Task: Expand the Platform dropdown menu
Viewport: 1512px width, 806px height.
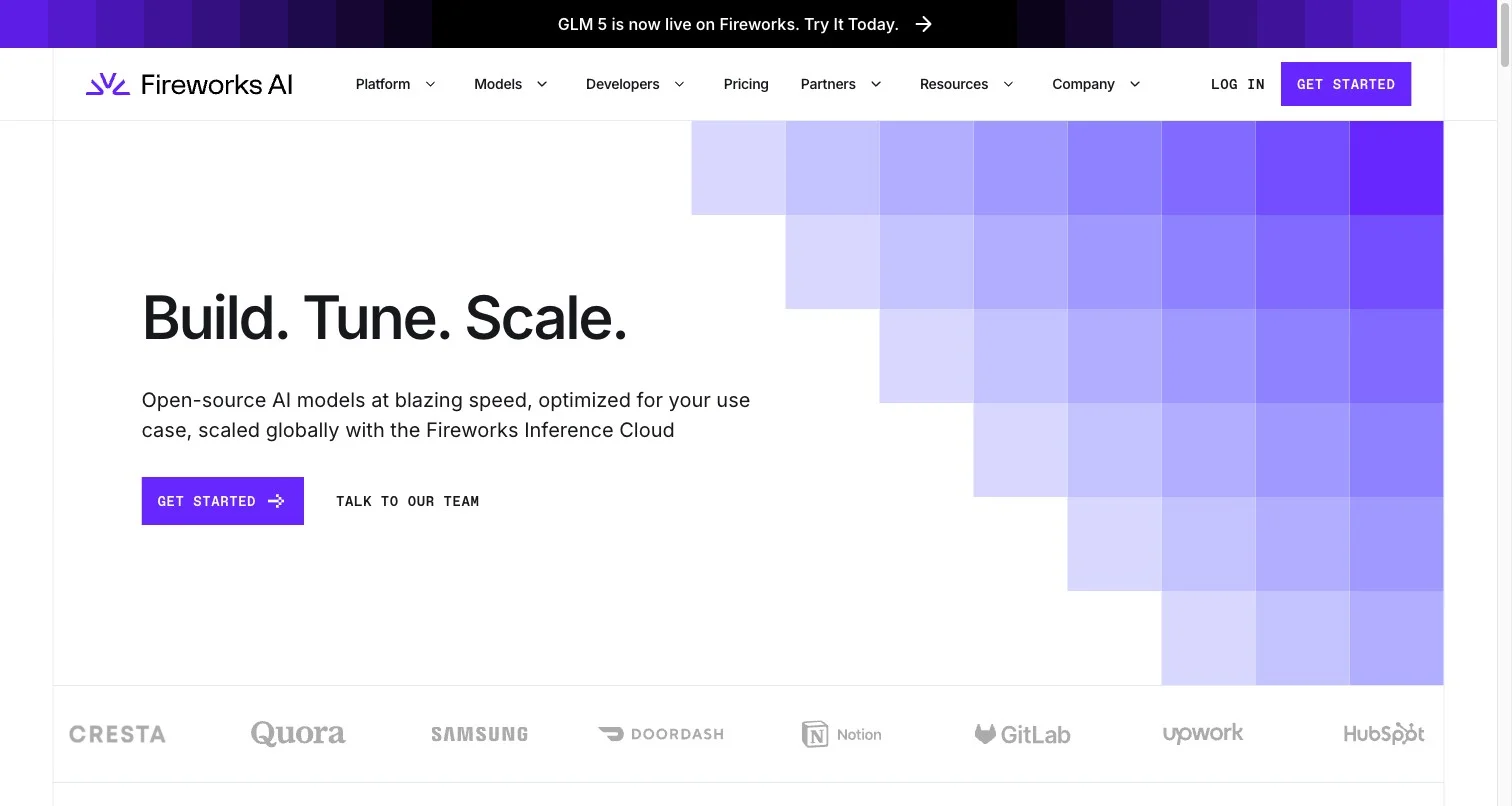Action: (396, 84)
